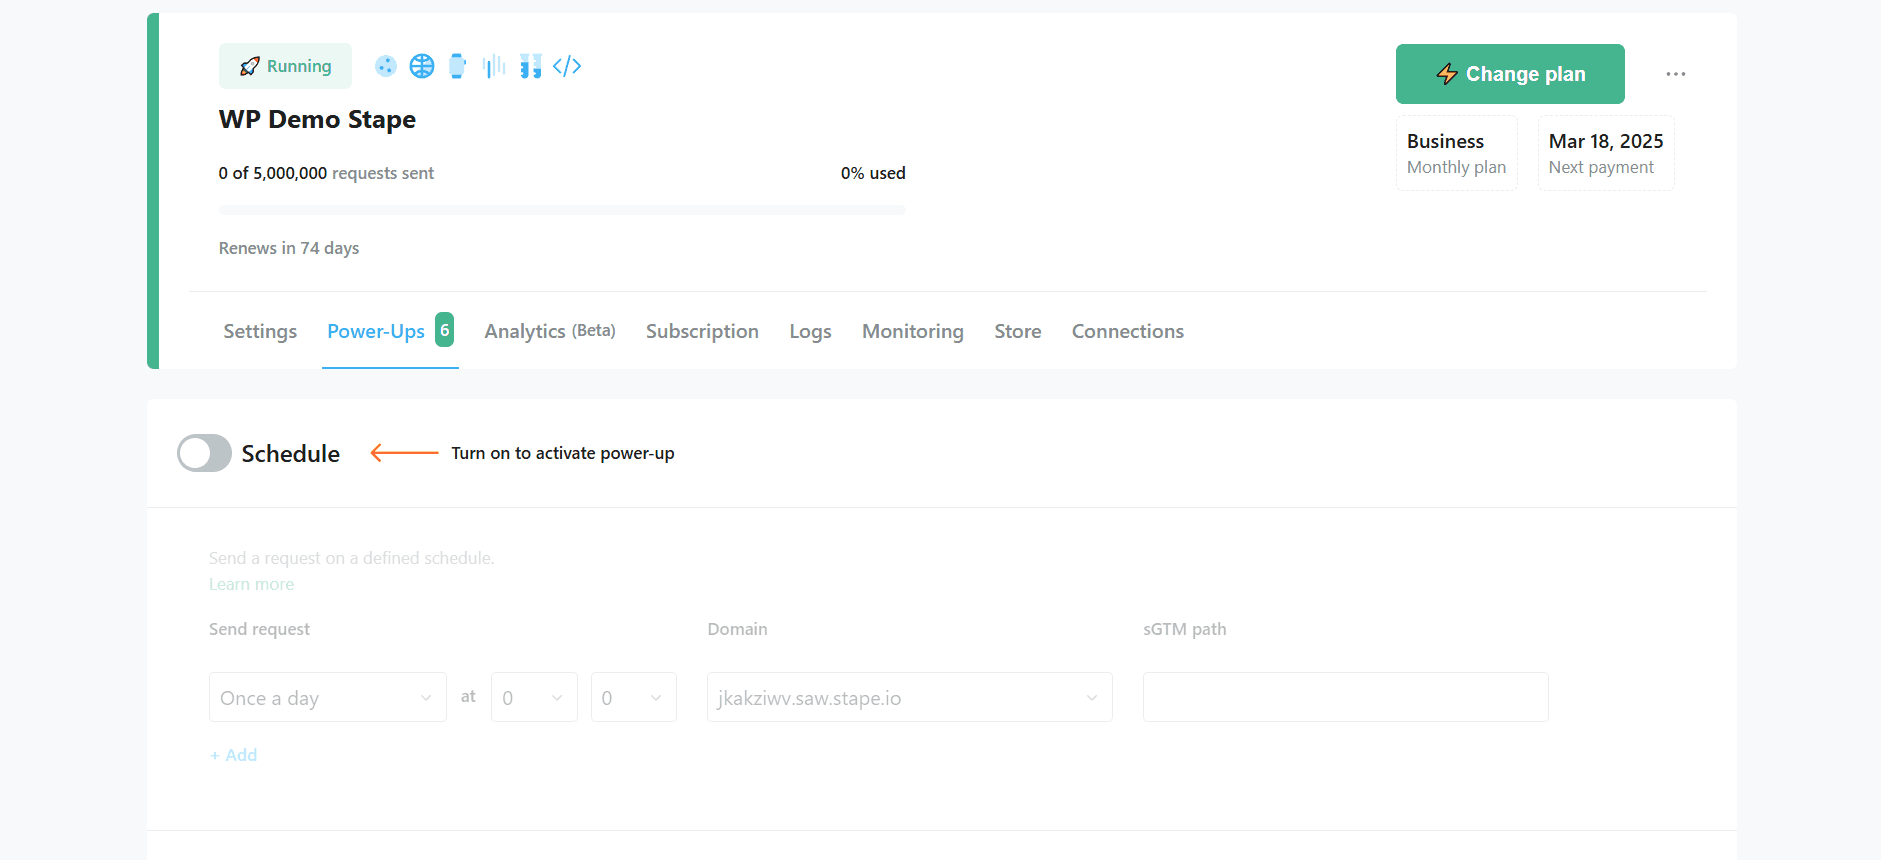Open the Once a day frequency dropdown
Viewport: 1881px width, 860px height.
328,697
